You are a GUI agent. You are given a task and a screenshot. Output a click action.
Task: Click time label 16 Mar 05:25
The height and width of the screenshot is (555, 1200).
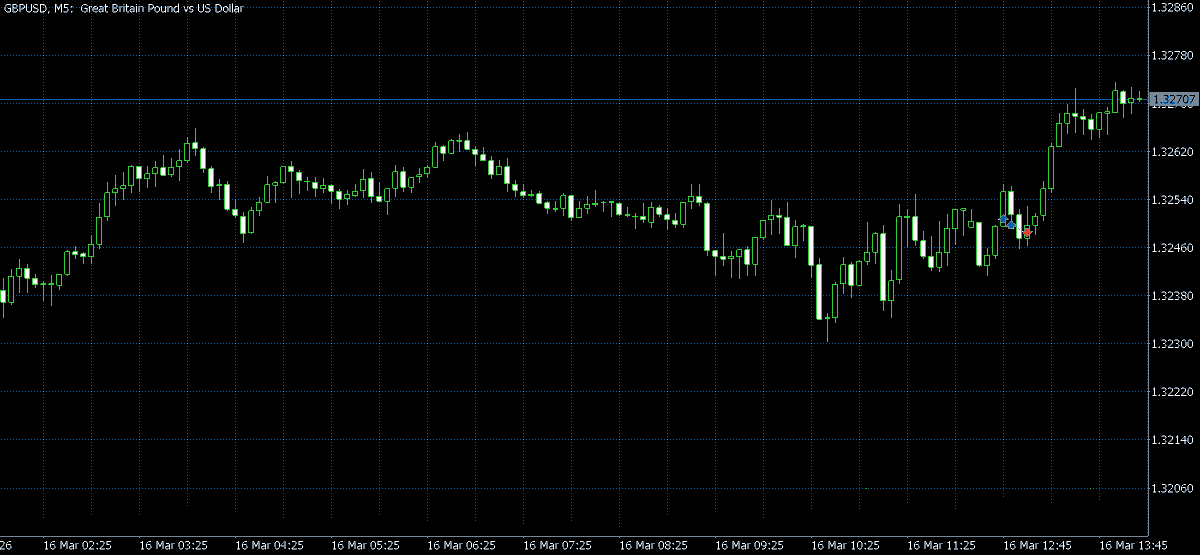(x=365, y=546)
